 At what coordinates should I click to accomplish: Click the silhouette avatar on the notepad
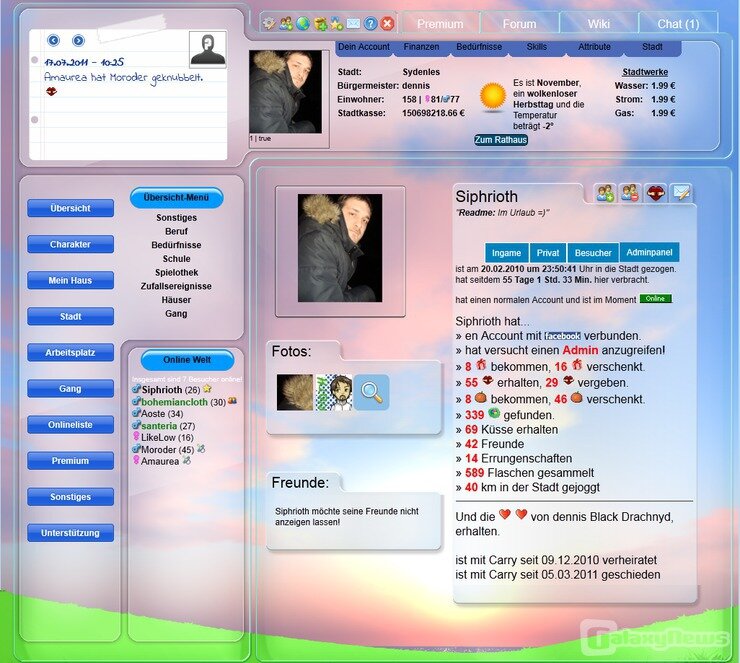(208, 50)
